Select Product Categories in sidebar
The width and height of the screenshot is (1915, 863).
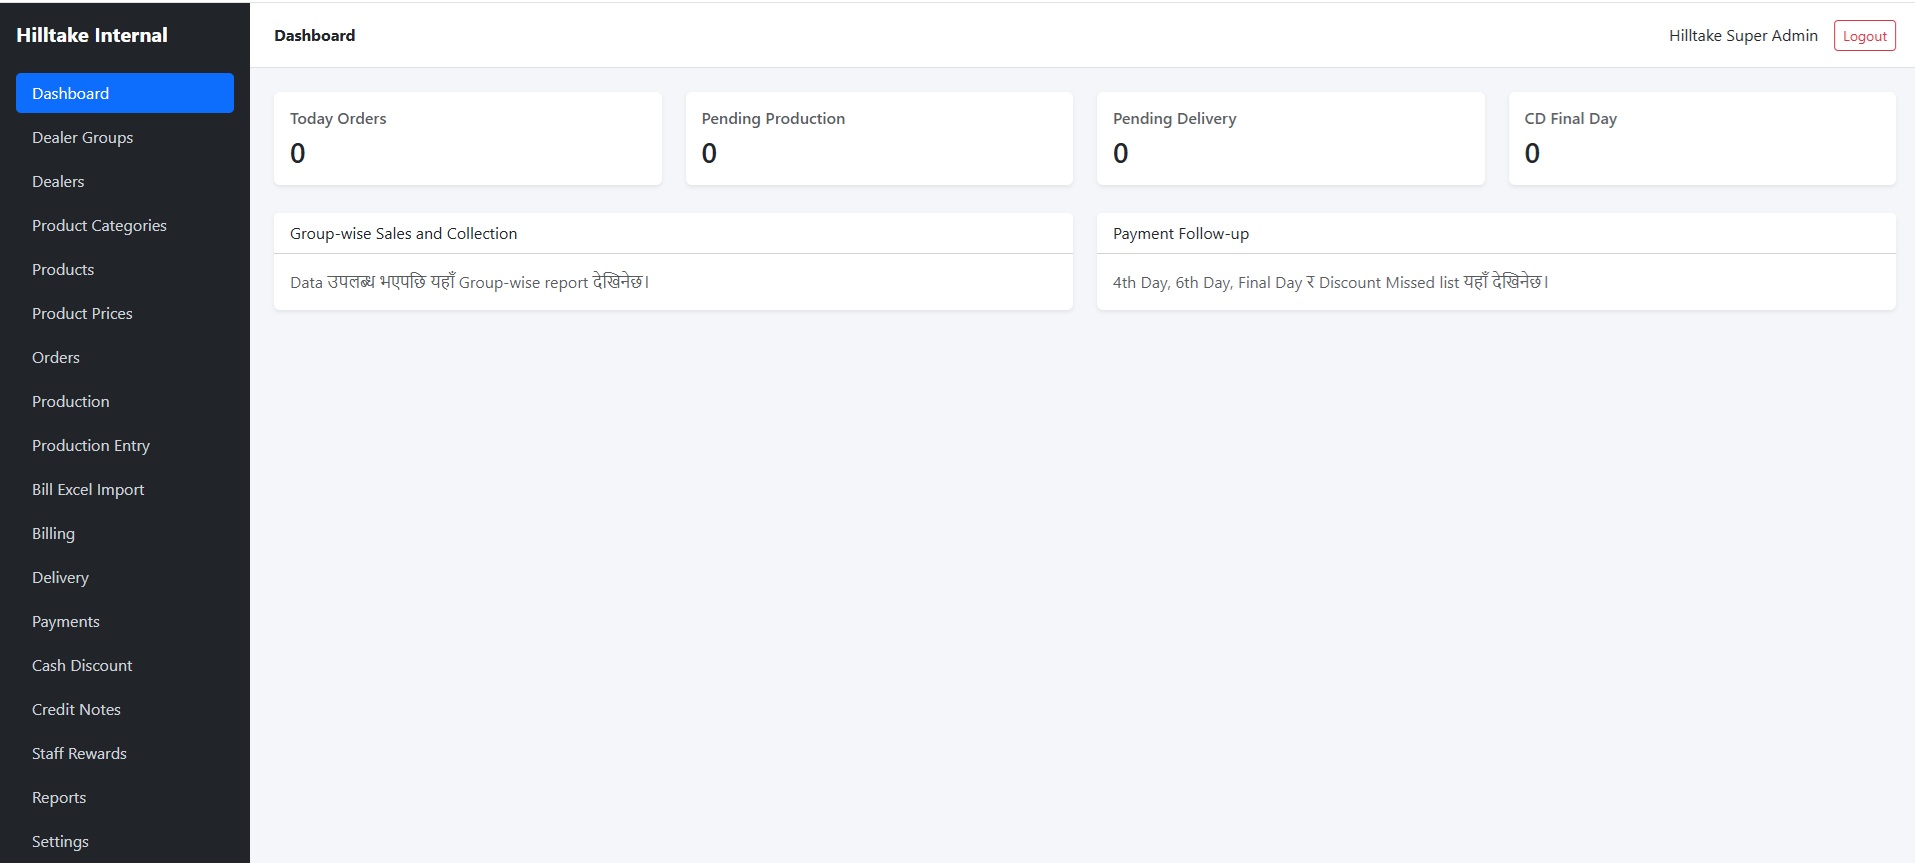tap(125, 225)
